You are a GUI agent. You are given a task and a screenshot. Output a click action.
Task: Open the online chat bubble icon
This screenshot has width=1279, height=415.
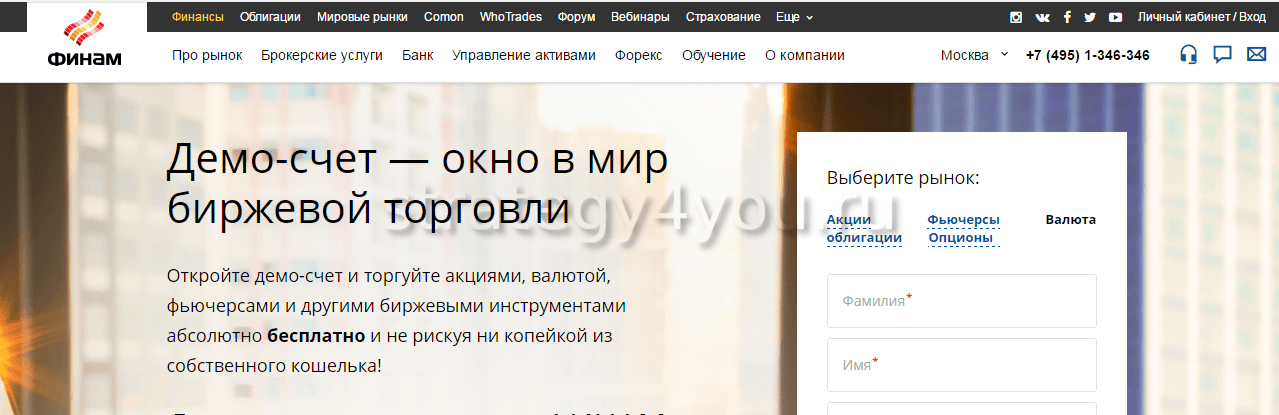pos(1222,55)
